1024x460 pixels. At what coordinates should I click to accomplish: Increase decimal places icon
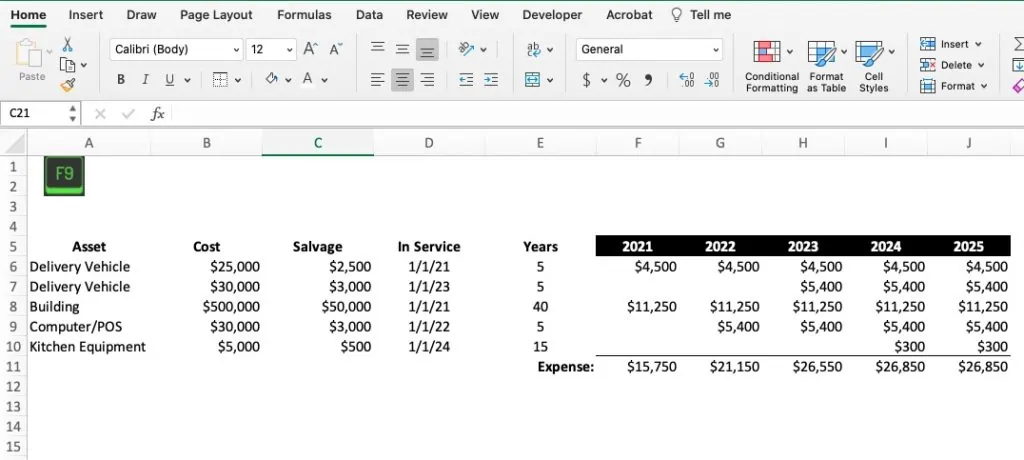(687, 80)
